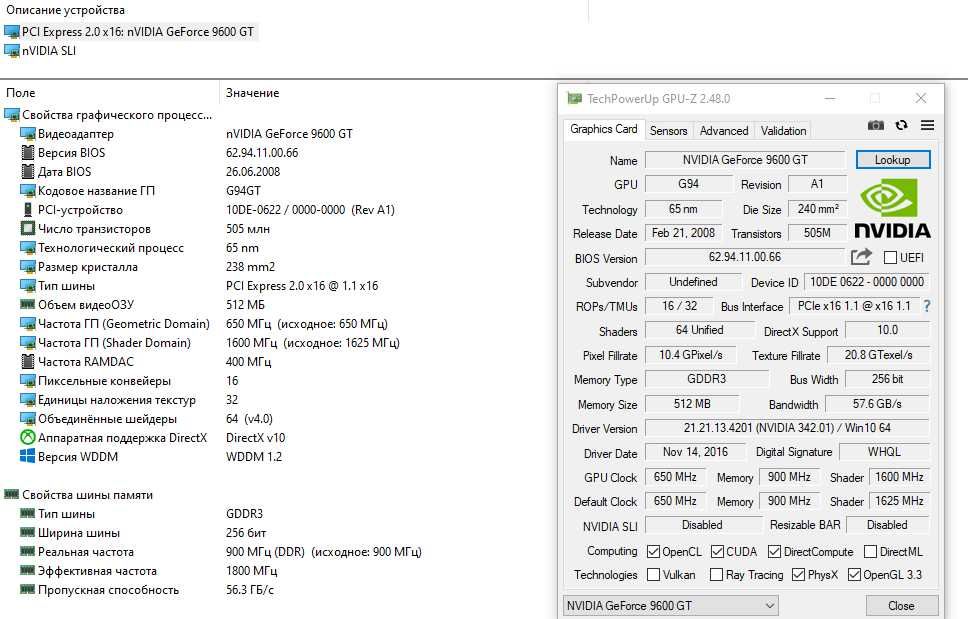Click value 56.3 ГБ/с
The height and width of the screenshot is (619, 968).
pyautogui.click(x=250, y=589)
